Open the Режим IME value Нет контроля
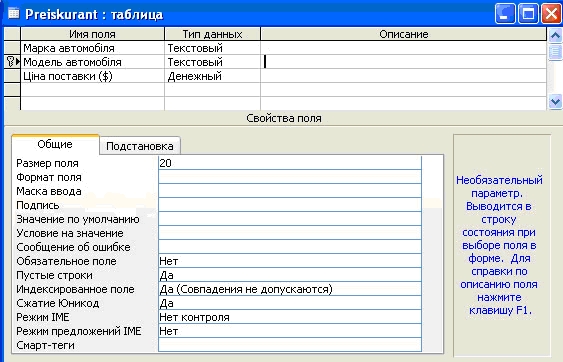 point(290,317)
